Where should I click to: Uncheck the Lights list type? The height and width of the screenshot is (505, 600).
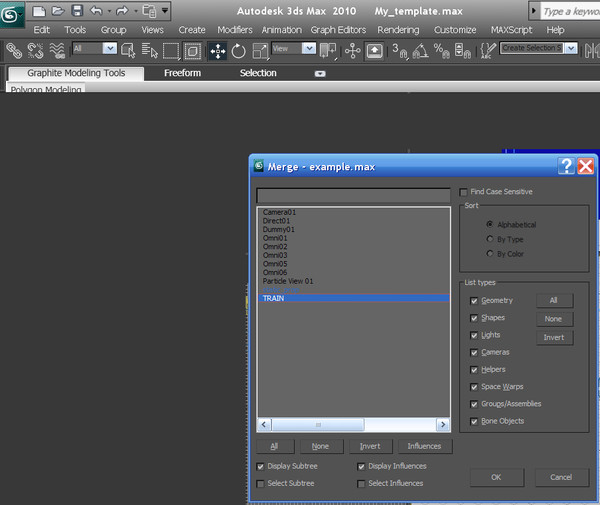coord(474,336)
